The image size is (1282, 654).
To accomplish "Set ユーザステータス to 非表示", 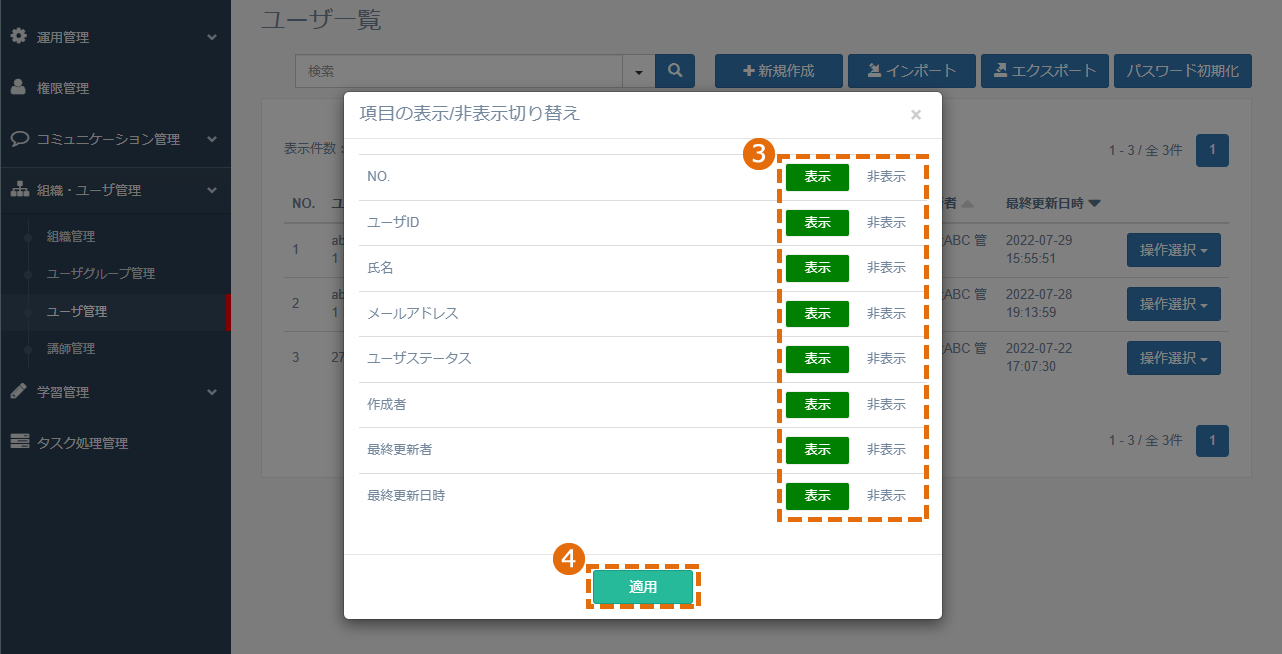I will pos(886,359).
